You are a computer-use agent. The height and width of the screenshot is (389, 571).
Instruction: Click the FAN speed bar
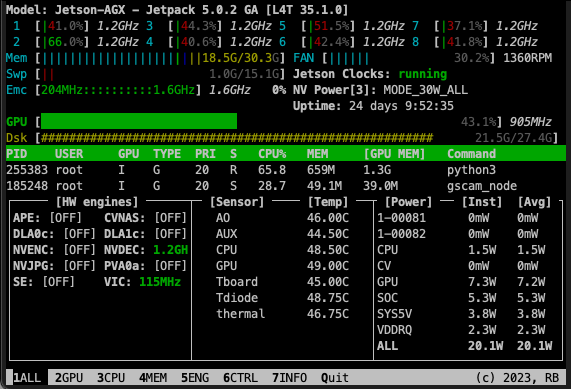click(409, 58)
